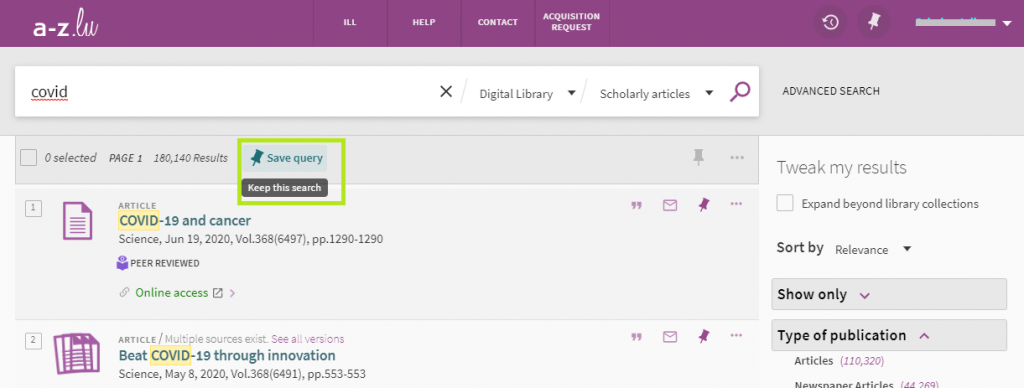1024x388 pixels.
Task: Email Beat COVID-19 through innovation article
Action: (669, 337)
